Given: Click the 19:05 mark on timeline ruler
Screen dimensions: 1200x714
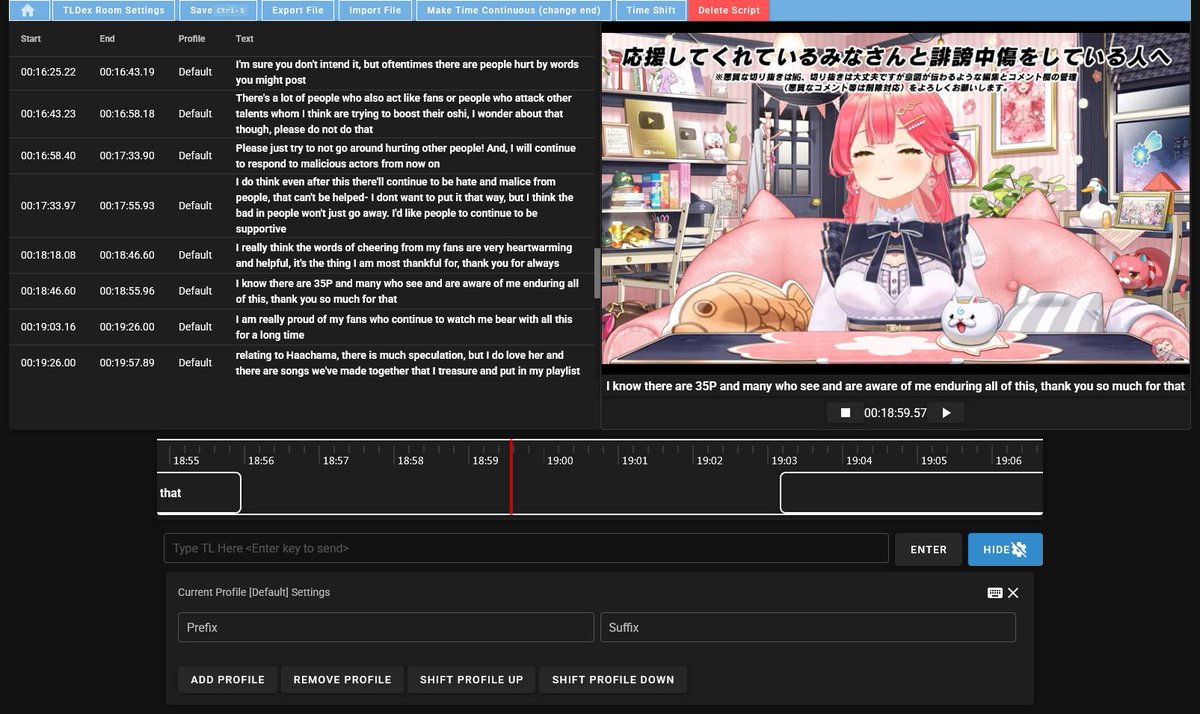Looking at the screenshot, I should 934,461.
